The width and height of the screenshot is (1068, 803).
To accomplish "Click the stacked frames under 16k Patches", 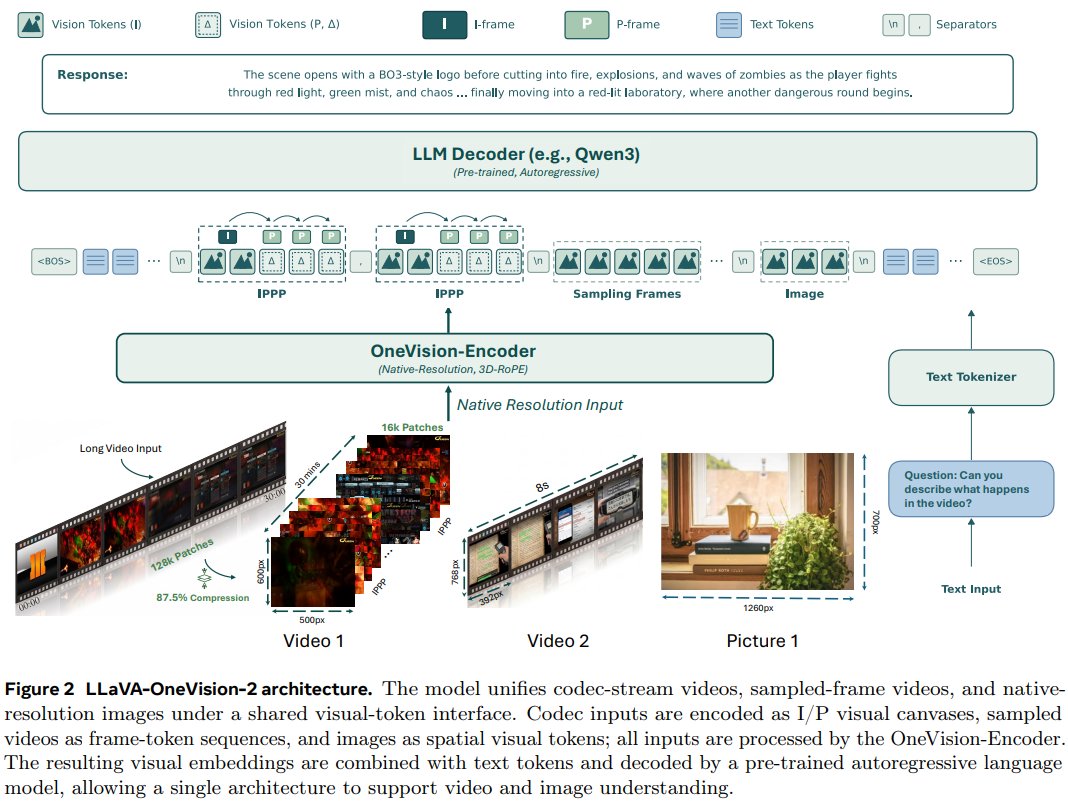I will (x=360, y=521).
